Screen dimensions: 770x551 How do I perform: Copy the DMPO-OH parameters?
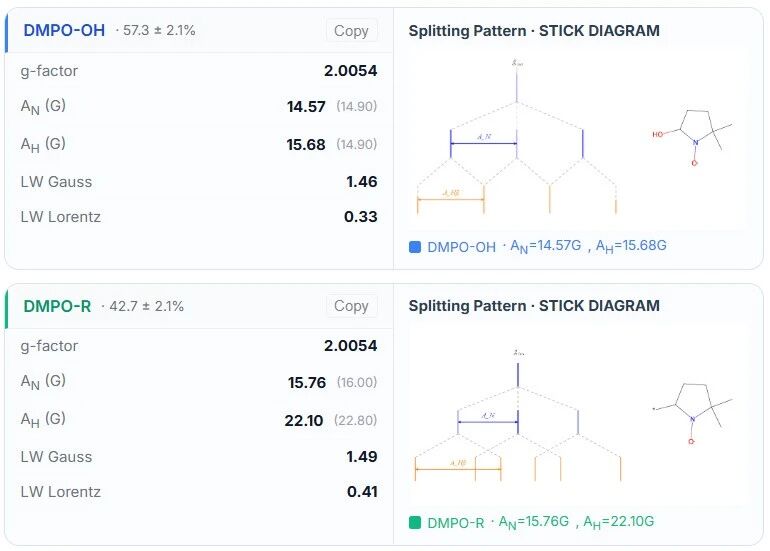[351, 31]
